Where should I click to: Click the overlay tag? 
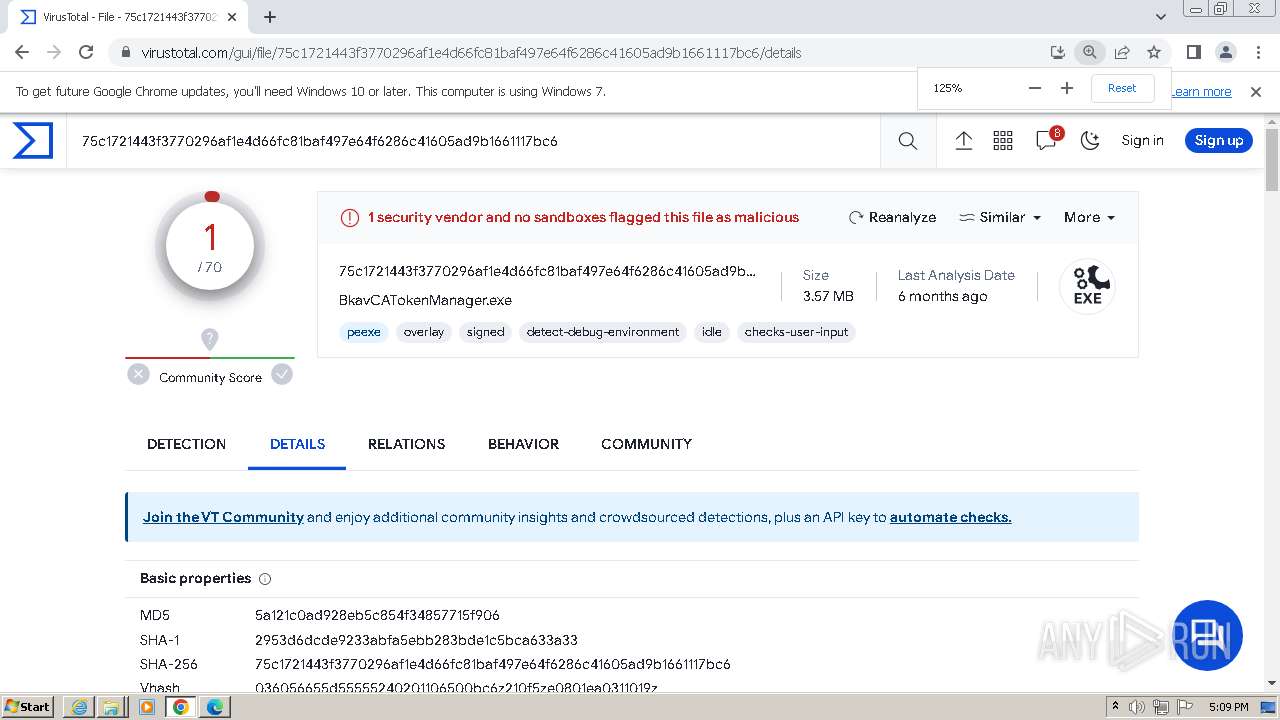click(x=424, y=332)
